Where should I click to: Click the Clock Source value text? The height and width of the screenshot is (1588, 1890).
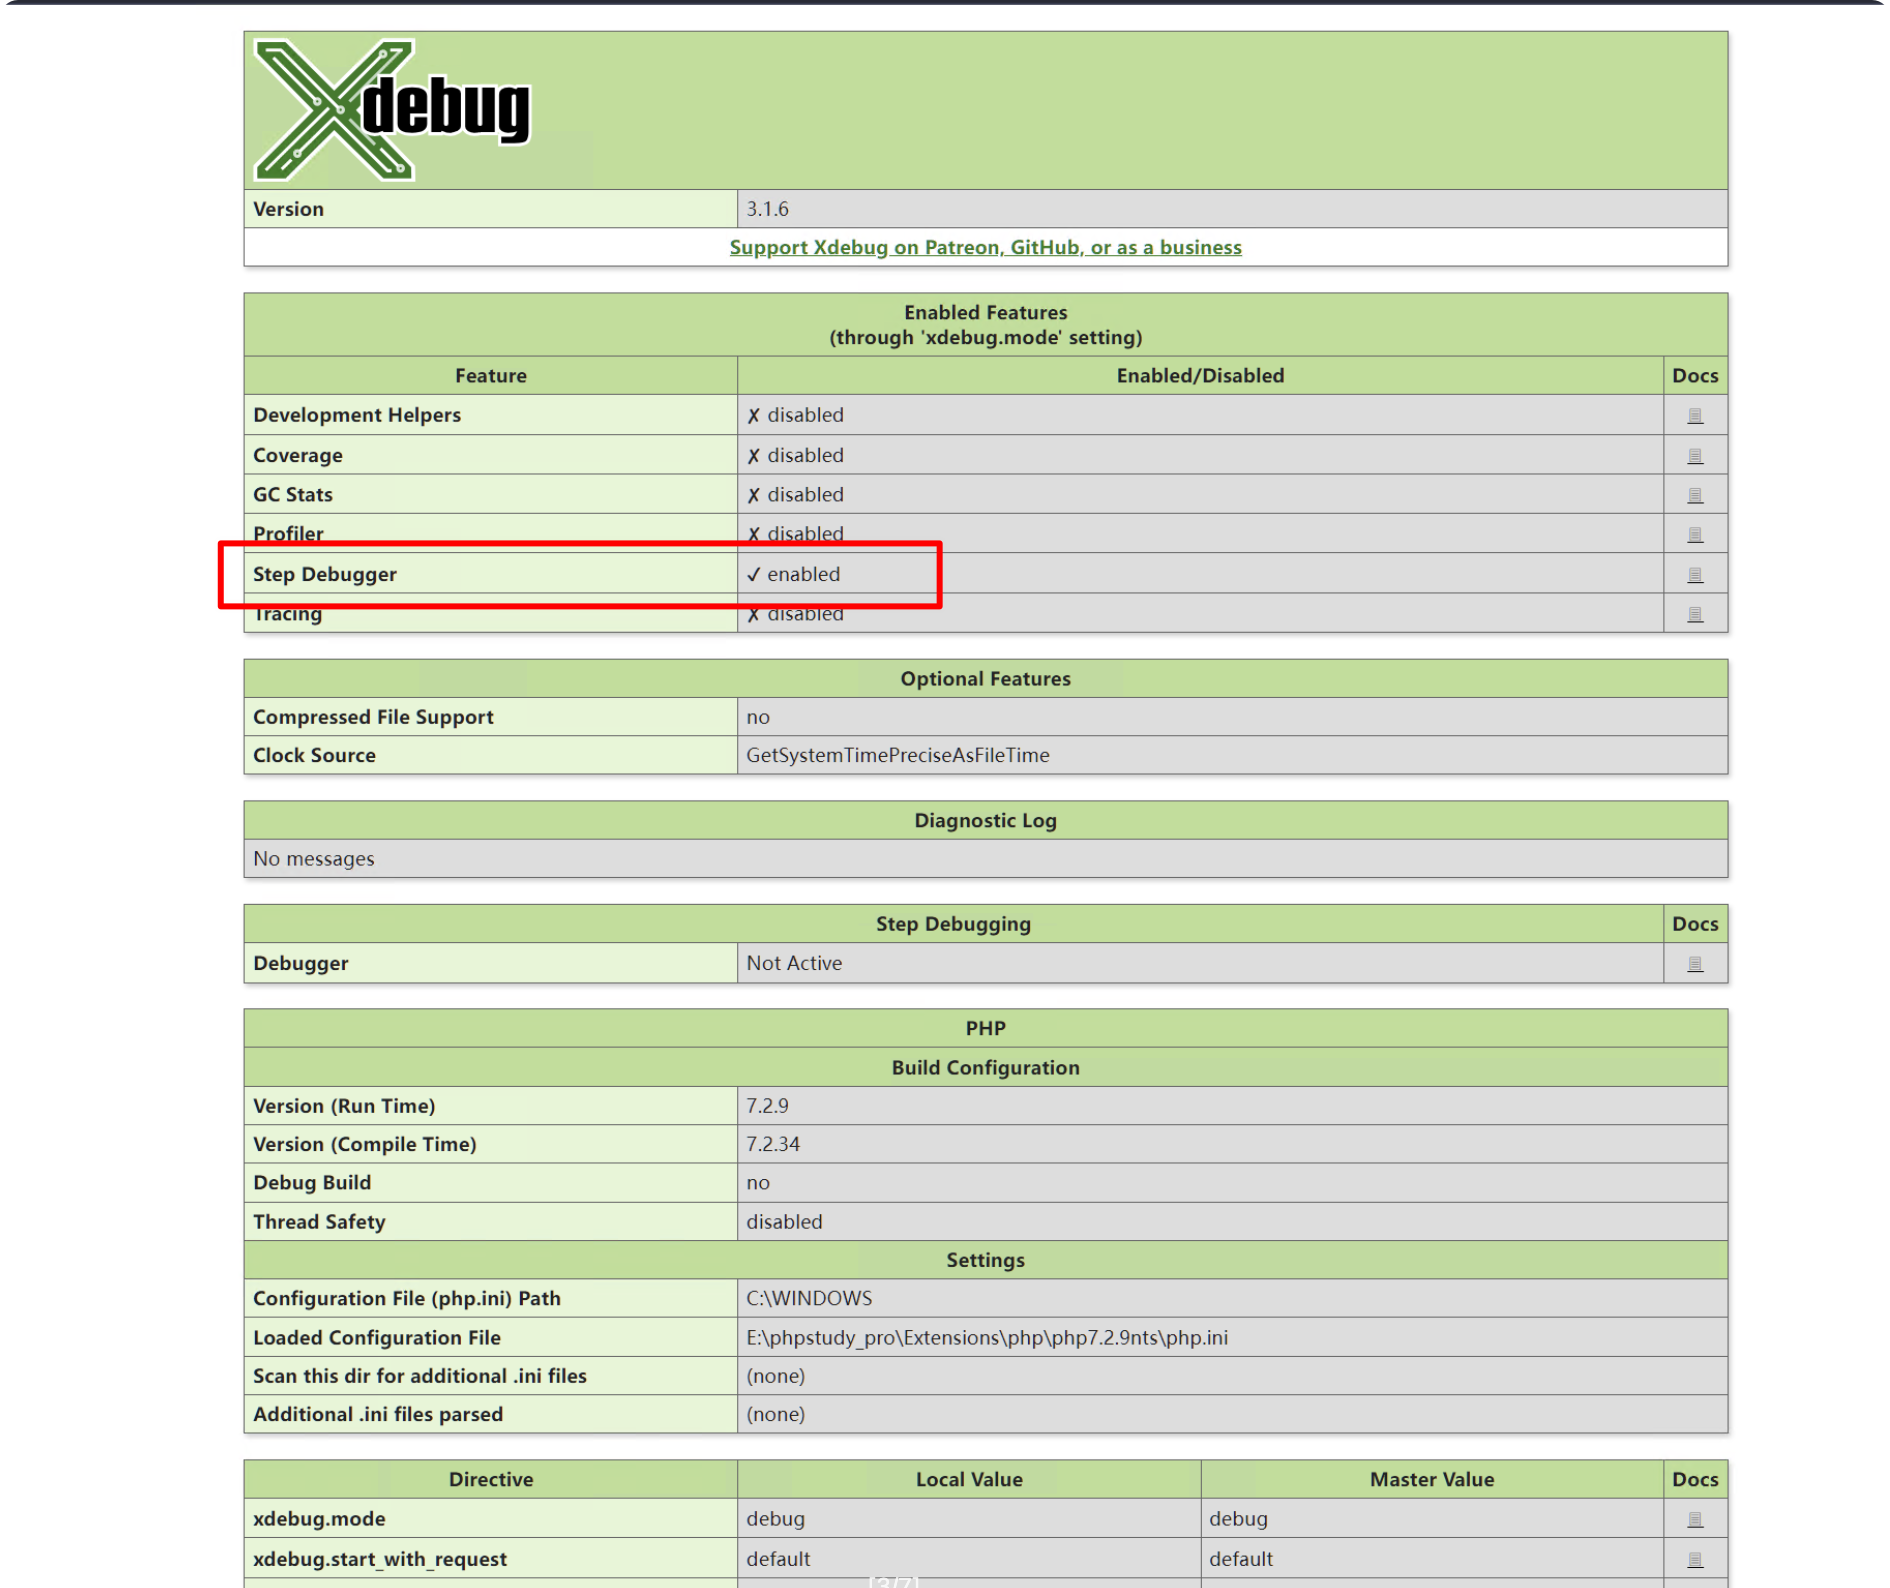click(x=897, y=755)
